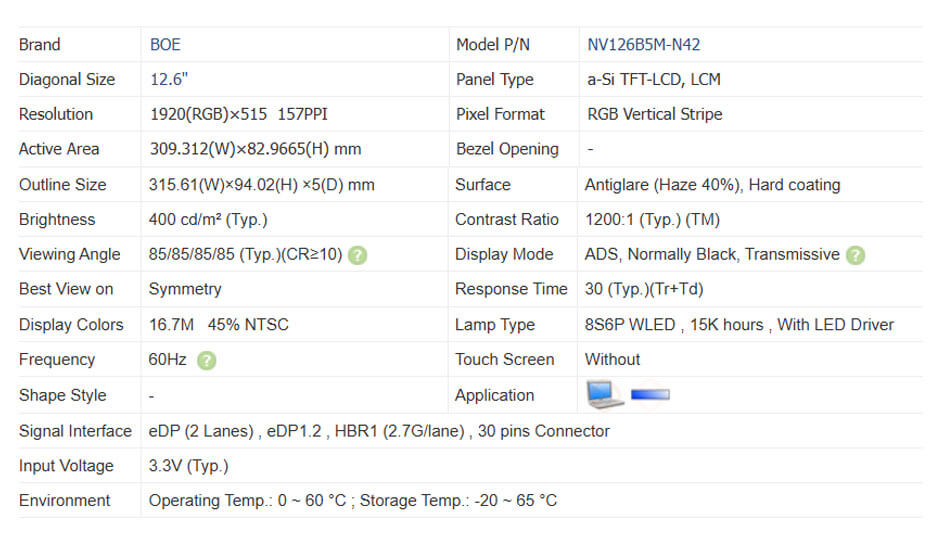The image size is (930, 534).
Task: Click the 1200:1 contrast ratio value
Action: [x=652, y=220]
